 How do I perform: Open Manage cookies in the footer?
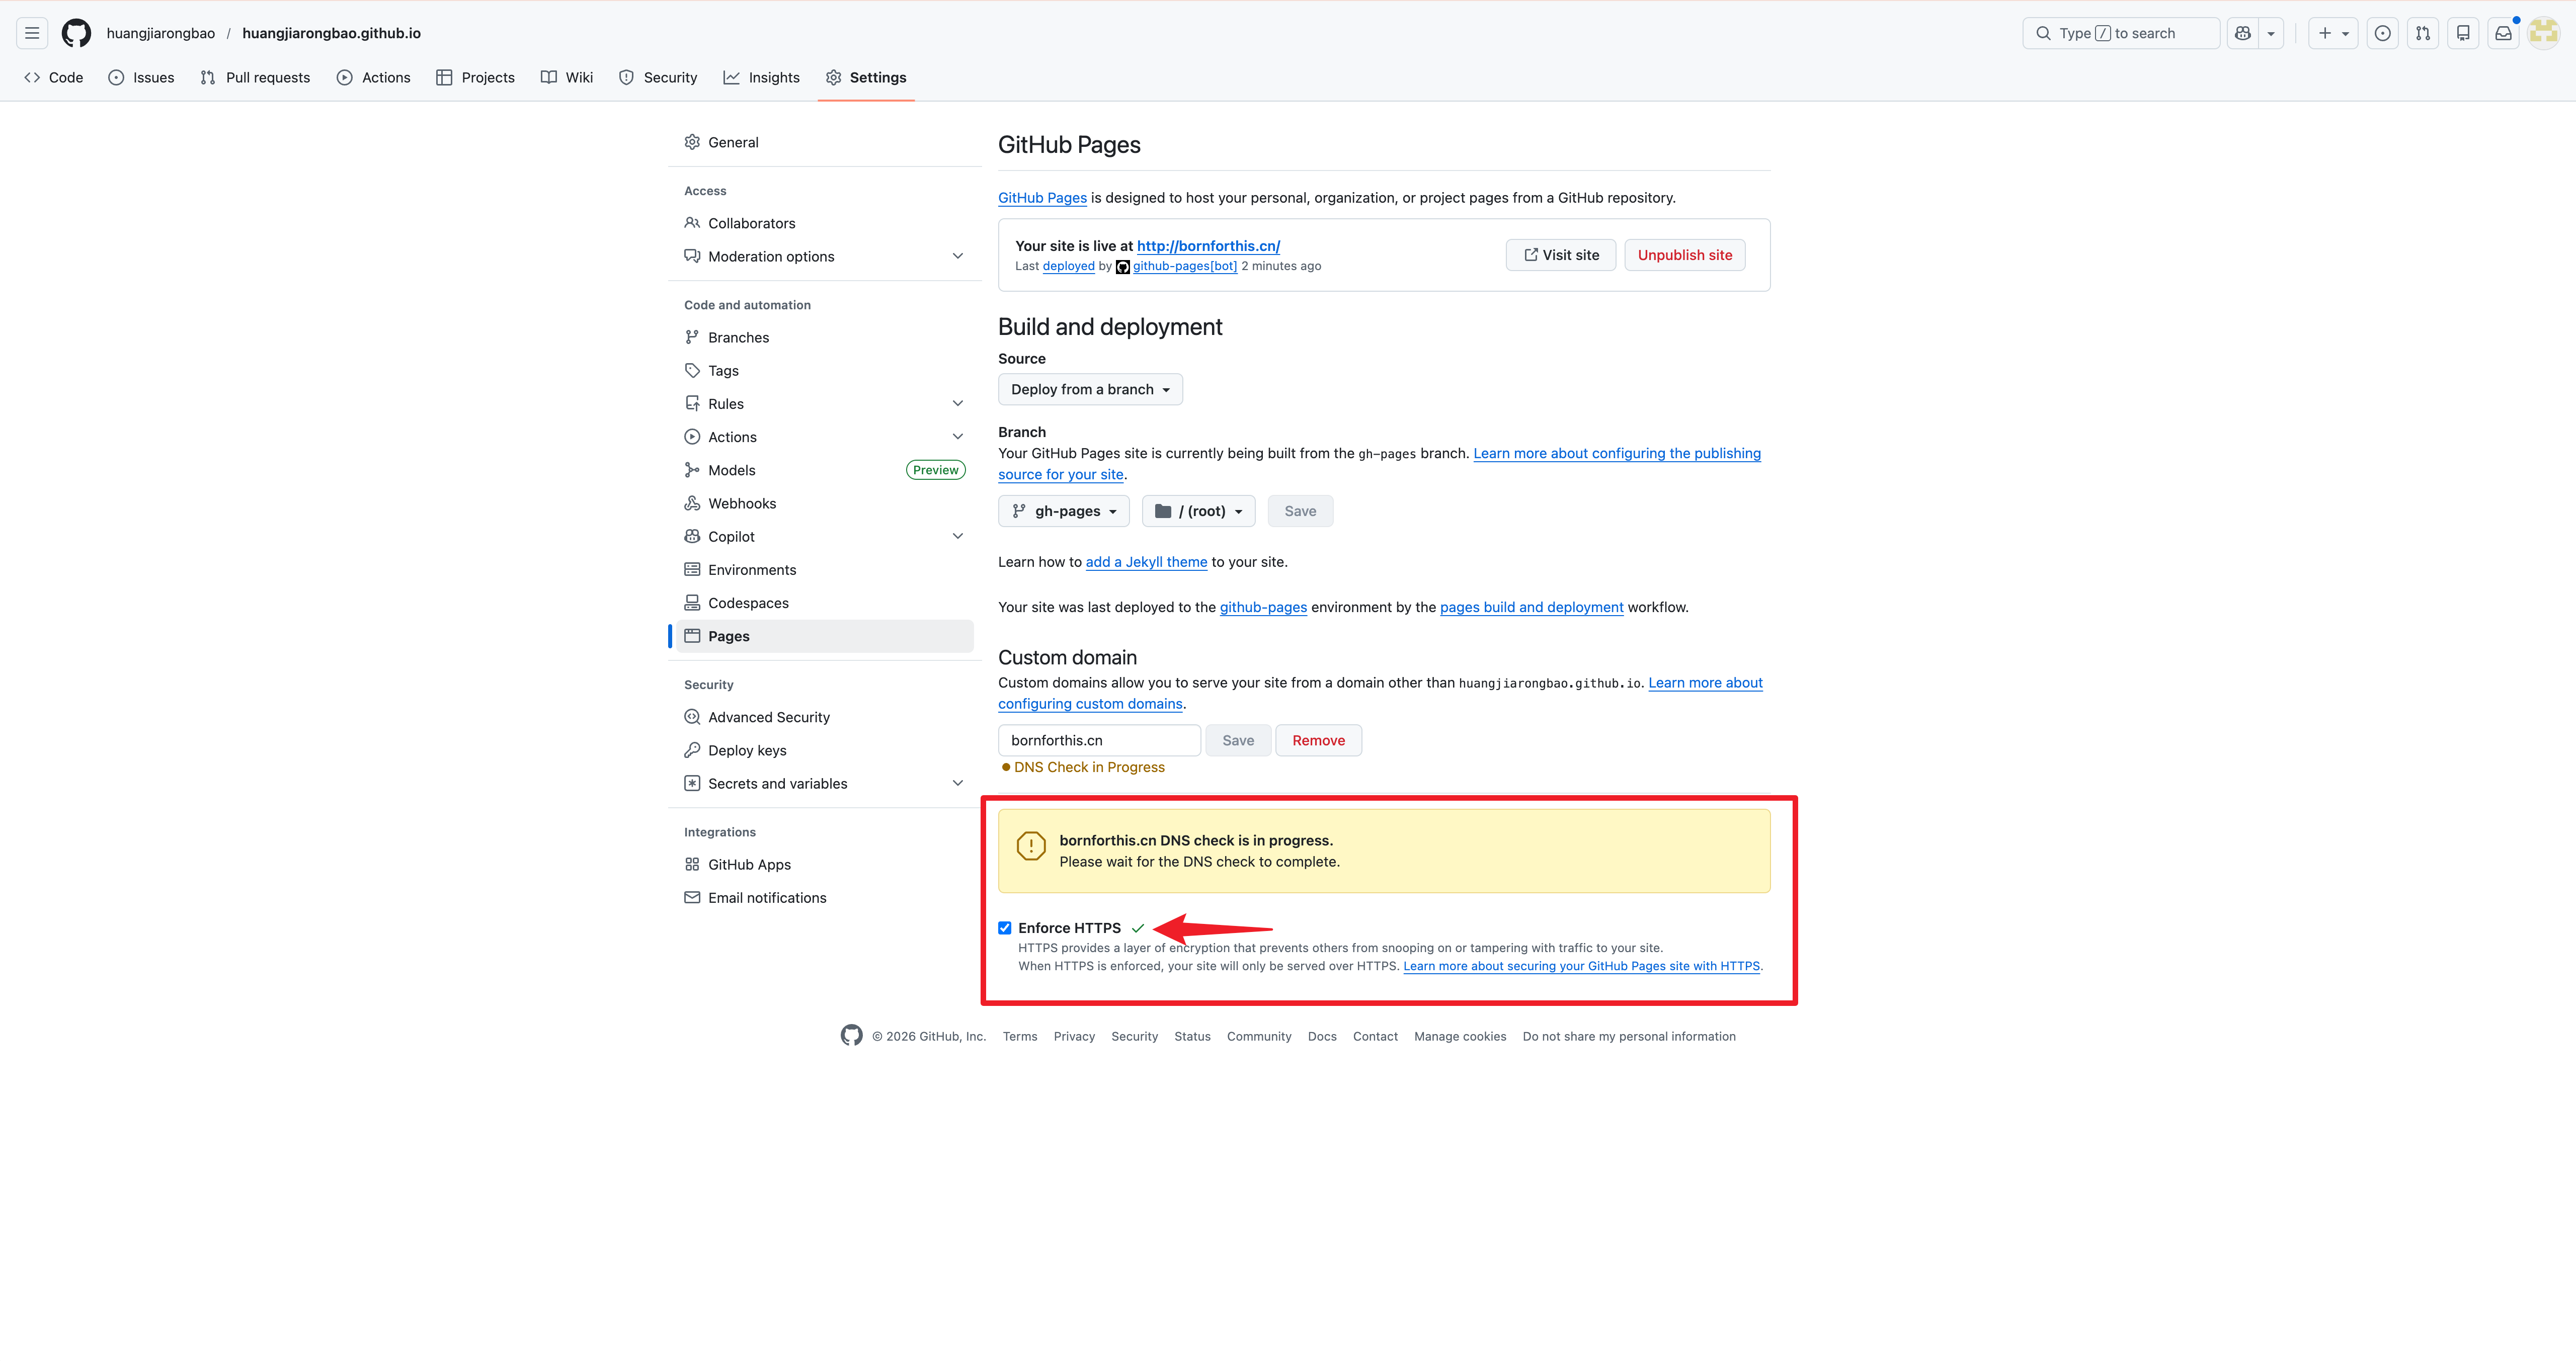tap(1460, 1036)
